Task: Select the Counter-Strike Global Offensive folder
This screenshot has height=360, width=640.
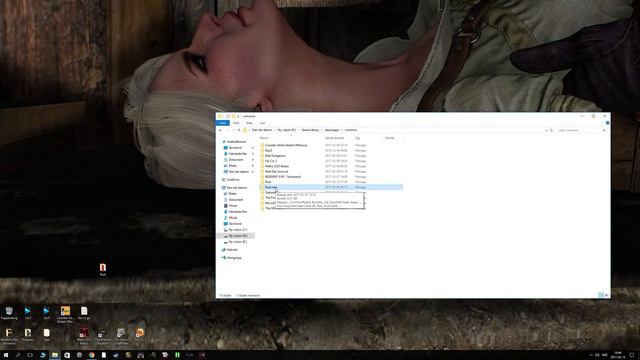Action: click(286, 145)
